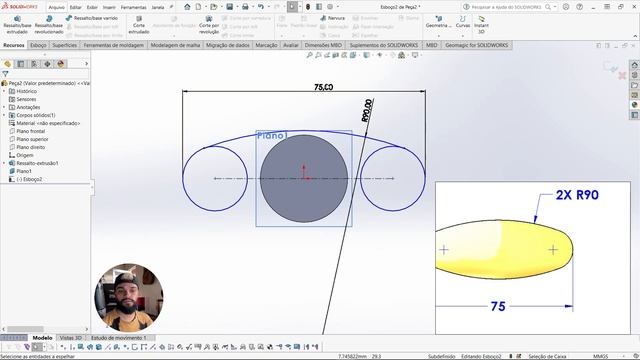Switch to the Avaliar tab
Viewport: 640px width, 360px height.
291,45
